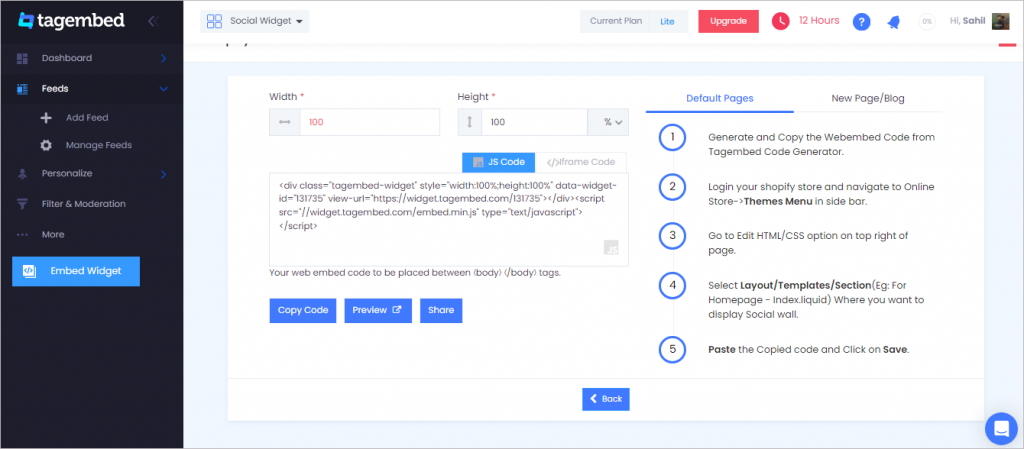Image resolution: width=1024 pixels, height=449 pixels.
Task: Click inside the embed code textarea
Action: (449, 219)
